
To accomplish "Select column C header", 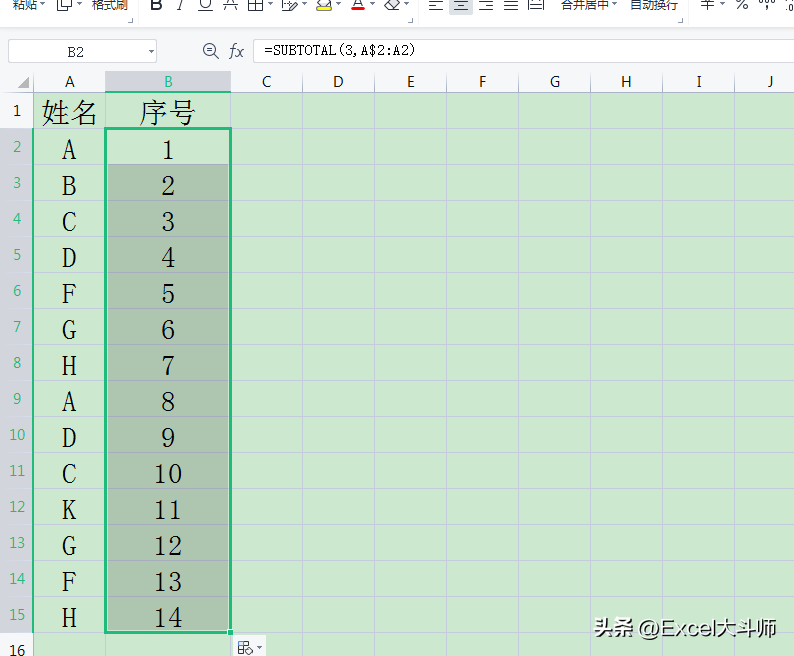I will pos(267,82).
